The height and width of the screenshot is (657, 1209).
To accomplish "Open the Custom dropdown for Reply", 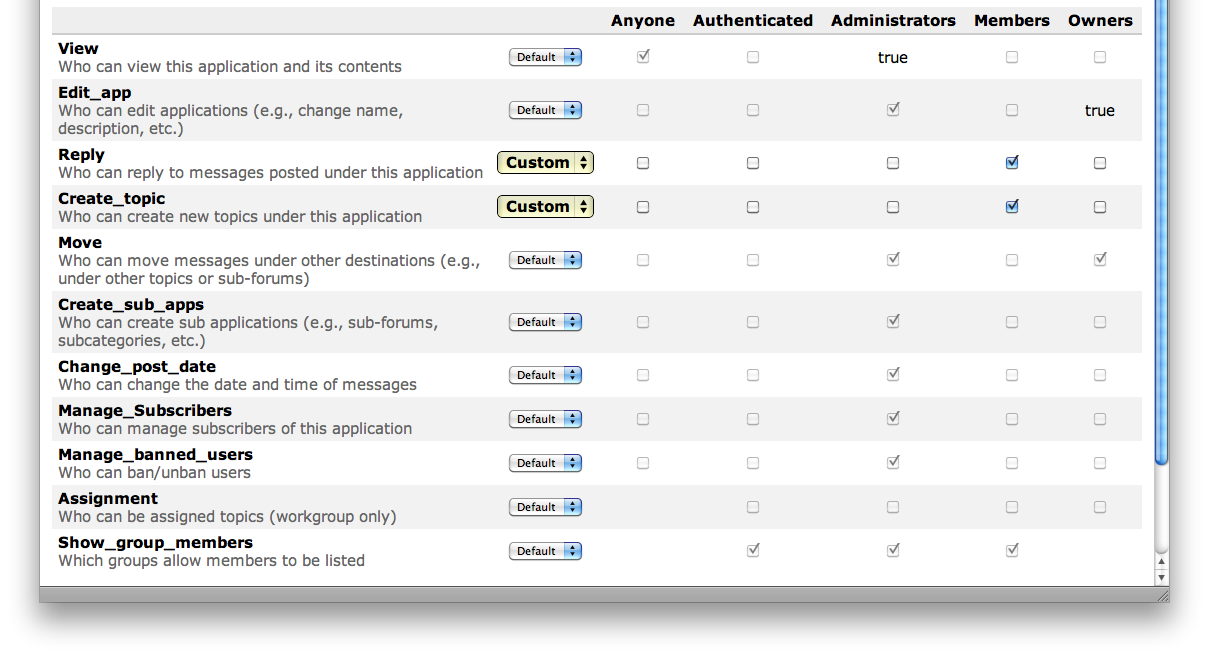I will pyautogui.click(x=545, y=163).
